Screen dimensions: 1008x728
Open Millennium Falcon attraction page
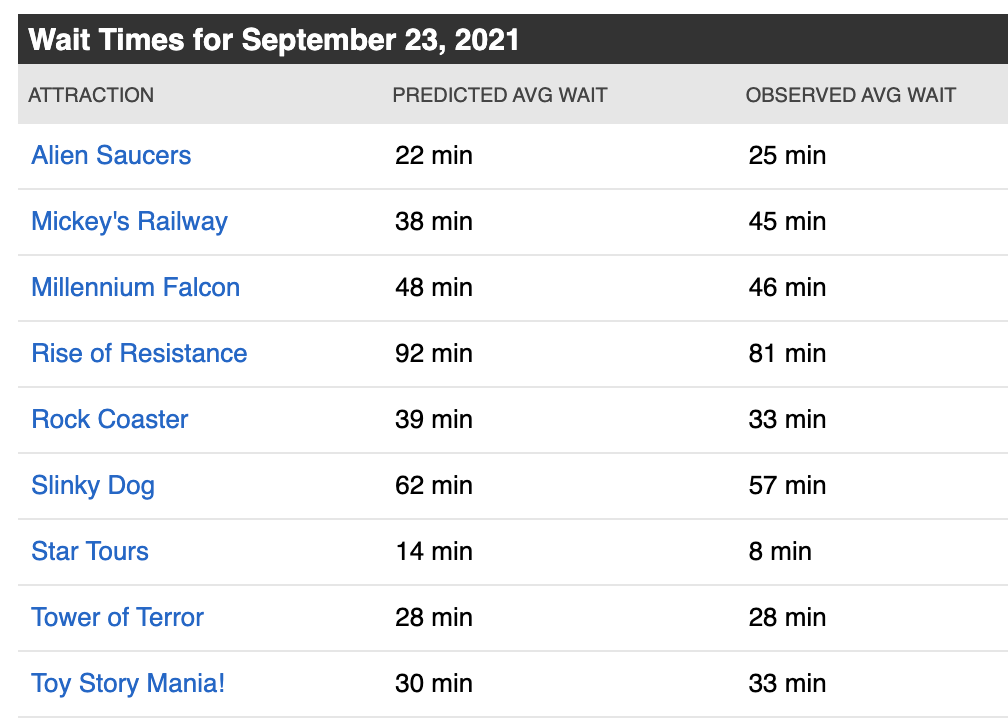point(135,287)
